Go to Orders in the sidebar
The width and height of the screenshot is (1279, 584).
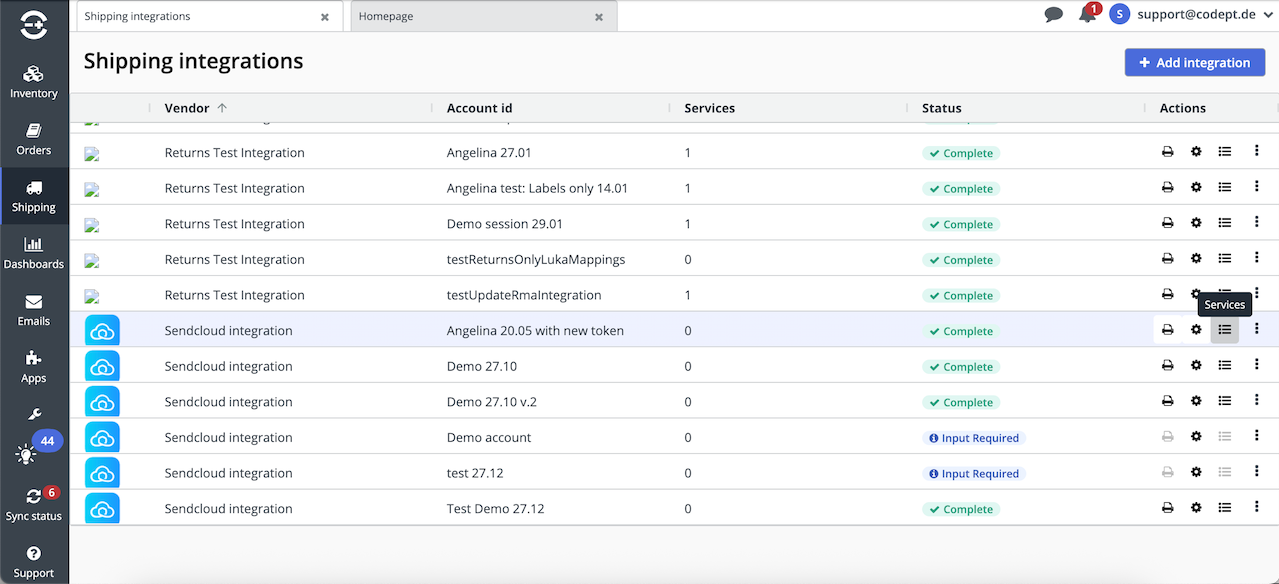34,140
